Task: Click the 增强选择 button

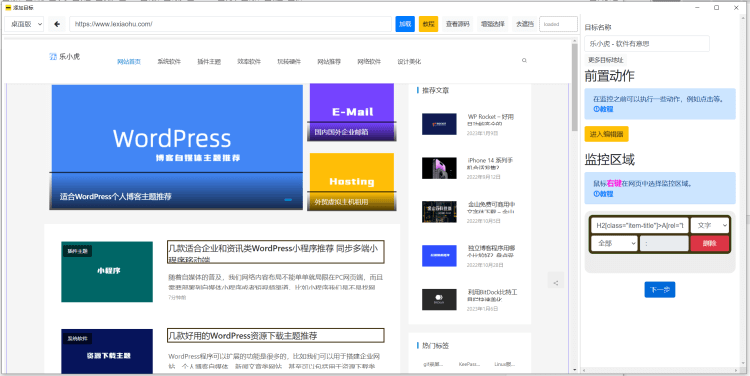Action: coord(493,24)
